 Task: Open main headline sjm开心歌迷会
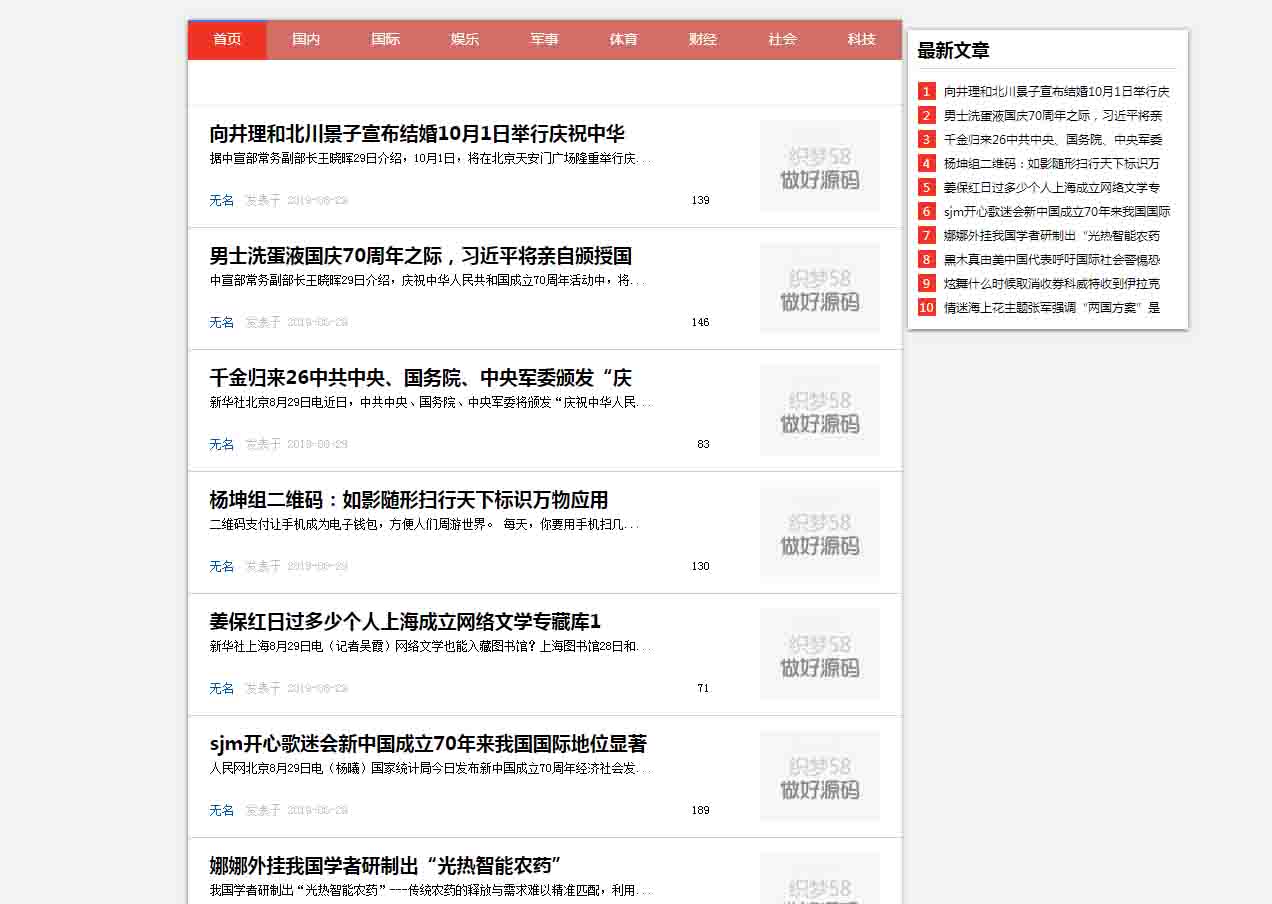pyautogui.click(x=428, y=744)
